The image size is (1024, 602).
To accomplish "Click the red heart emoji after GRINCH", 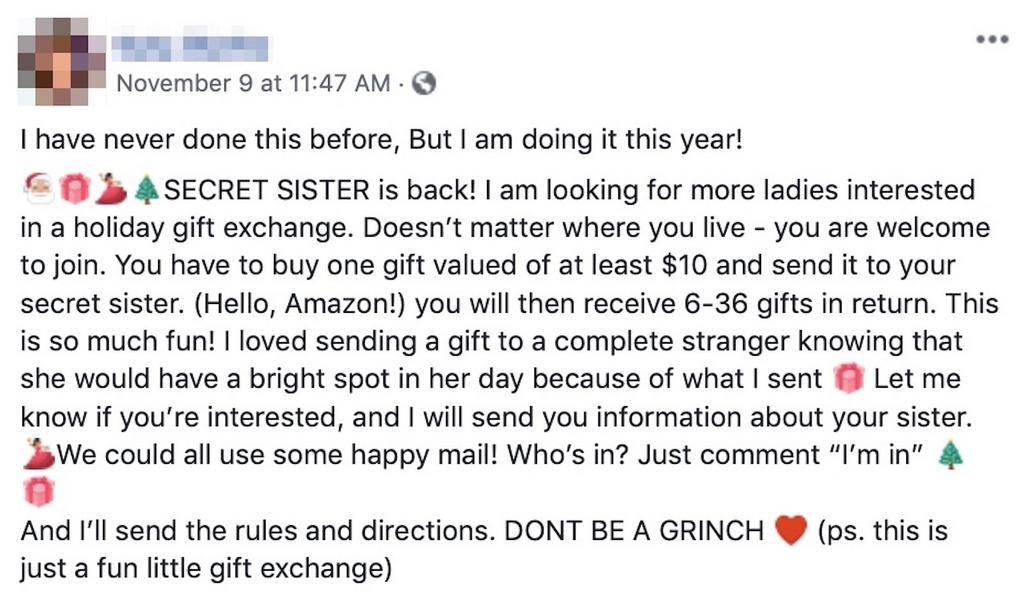I will click(x=790, y=531).
